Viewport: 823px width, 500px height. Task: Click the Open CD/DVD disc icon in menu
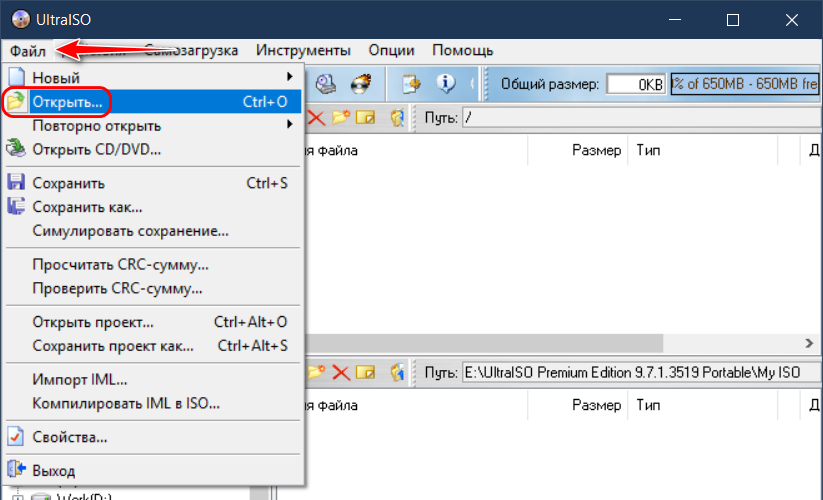(16, 150)
